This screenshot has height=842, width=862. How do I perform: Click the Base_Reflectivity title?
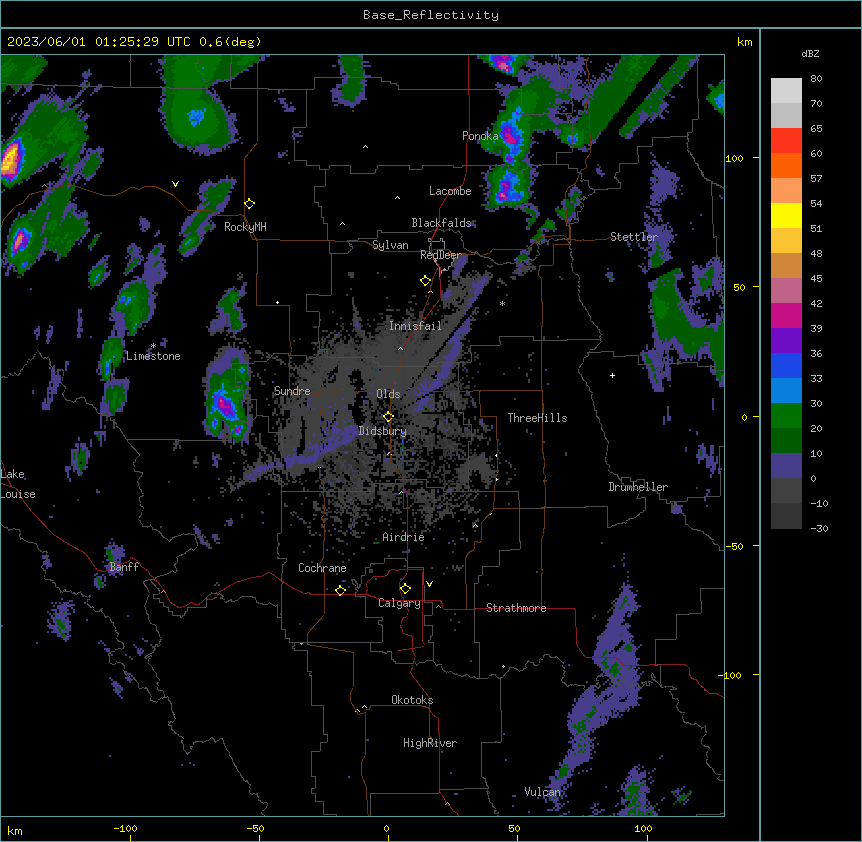point(431,15)
